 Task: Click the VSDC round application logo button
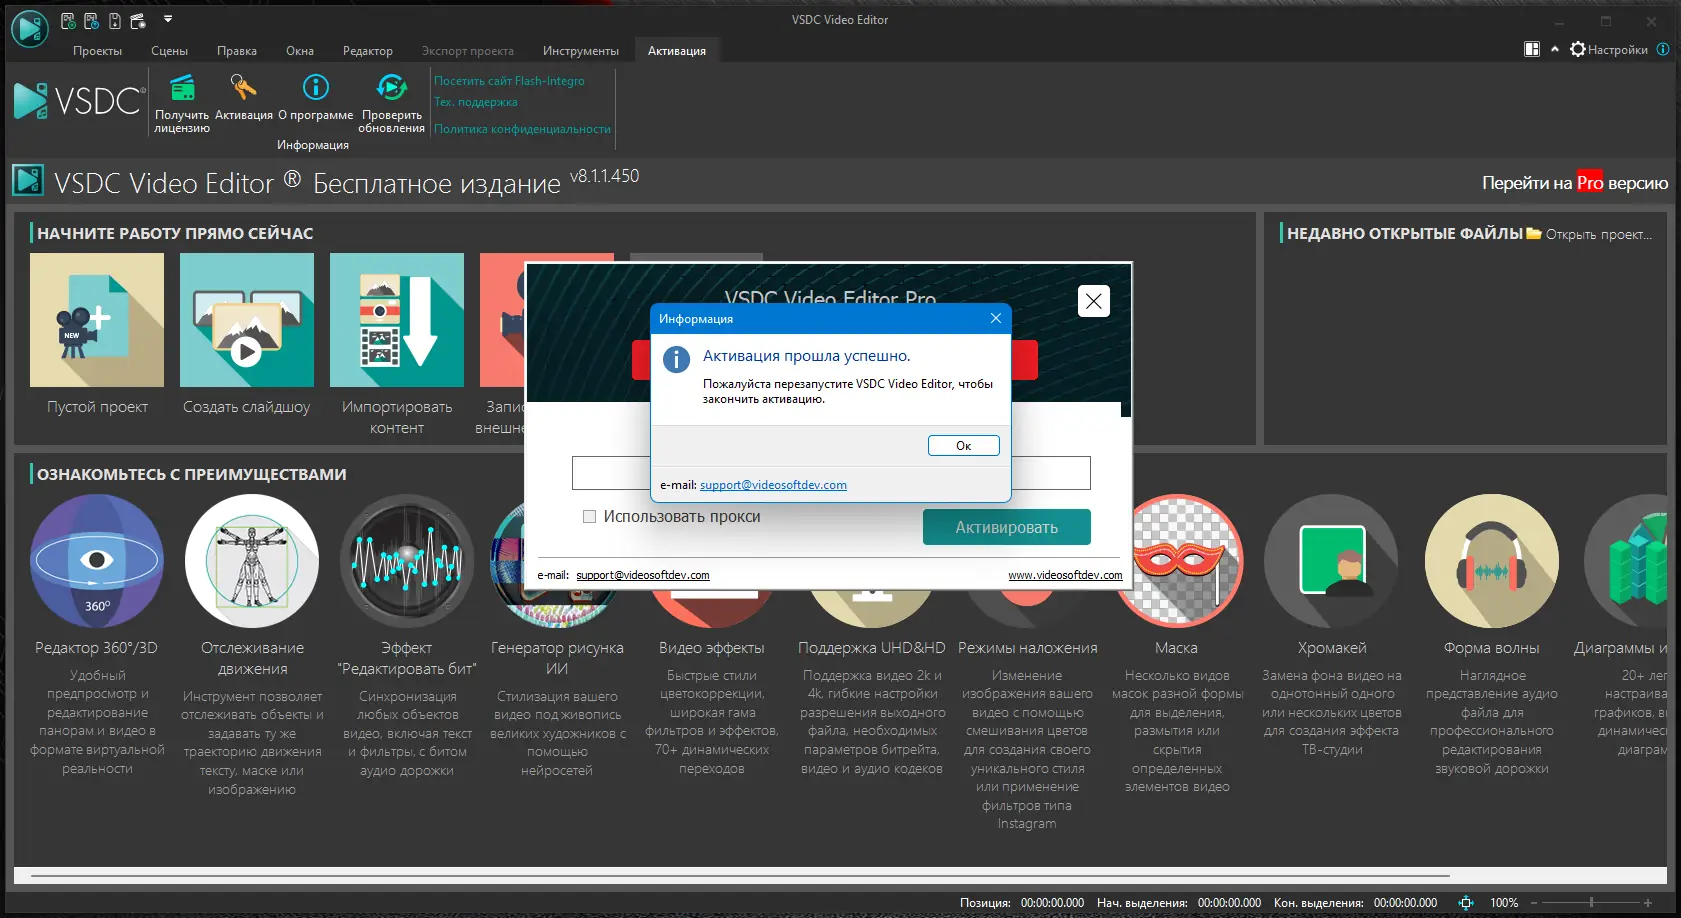(30, 29)
